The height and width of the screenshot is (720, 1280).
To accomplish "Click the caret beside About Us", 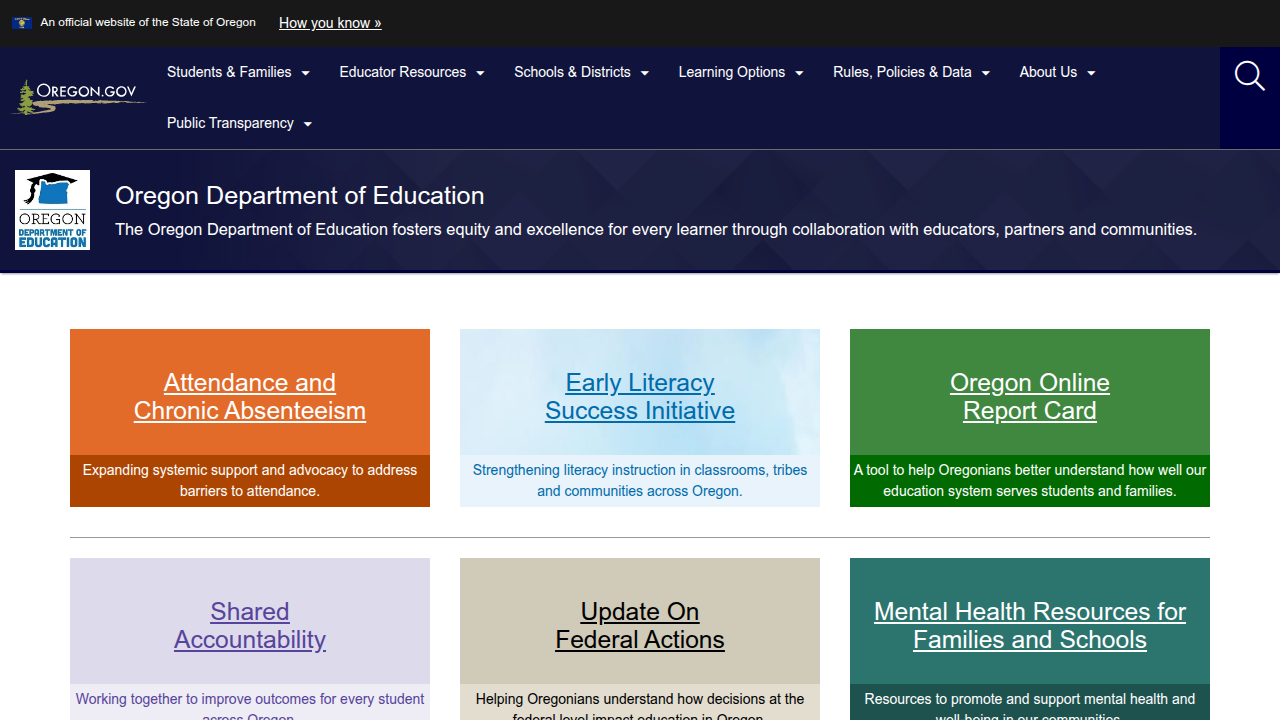I will click(x=1091, y=73).
